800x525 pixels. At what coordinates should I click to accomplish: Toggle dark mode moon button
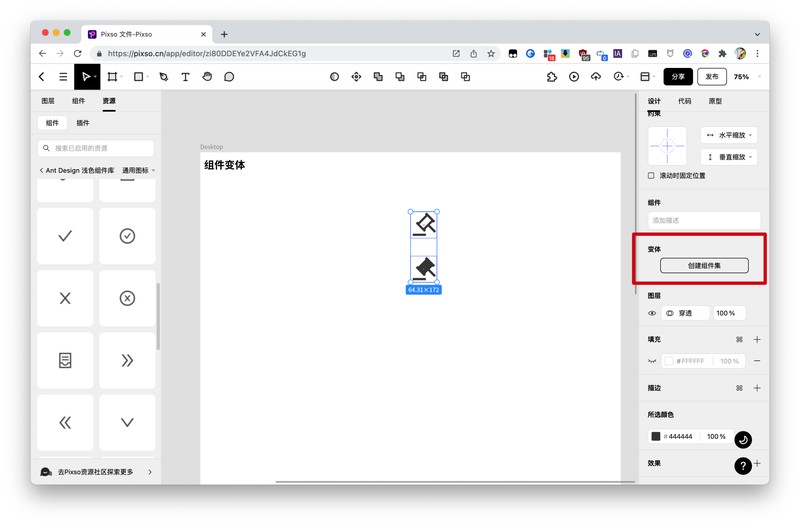click(743, 440)
